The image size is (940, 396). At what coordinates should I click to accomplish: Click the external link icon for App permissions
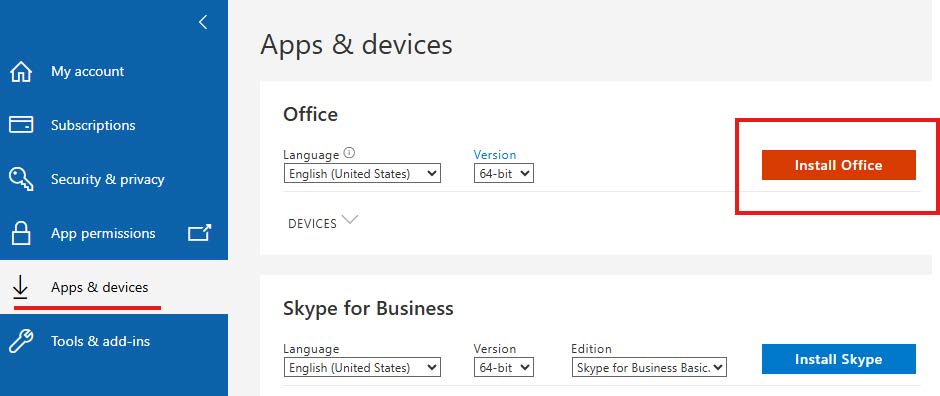(200, 232)
